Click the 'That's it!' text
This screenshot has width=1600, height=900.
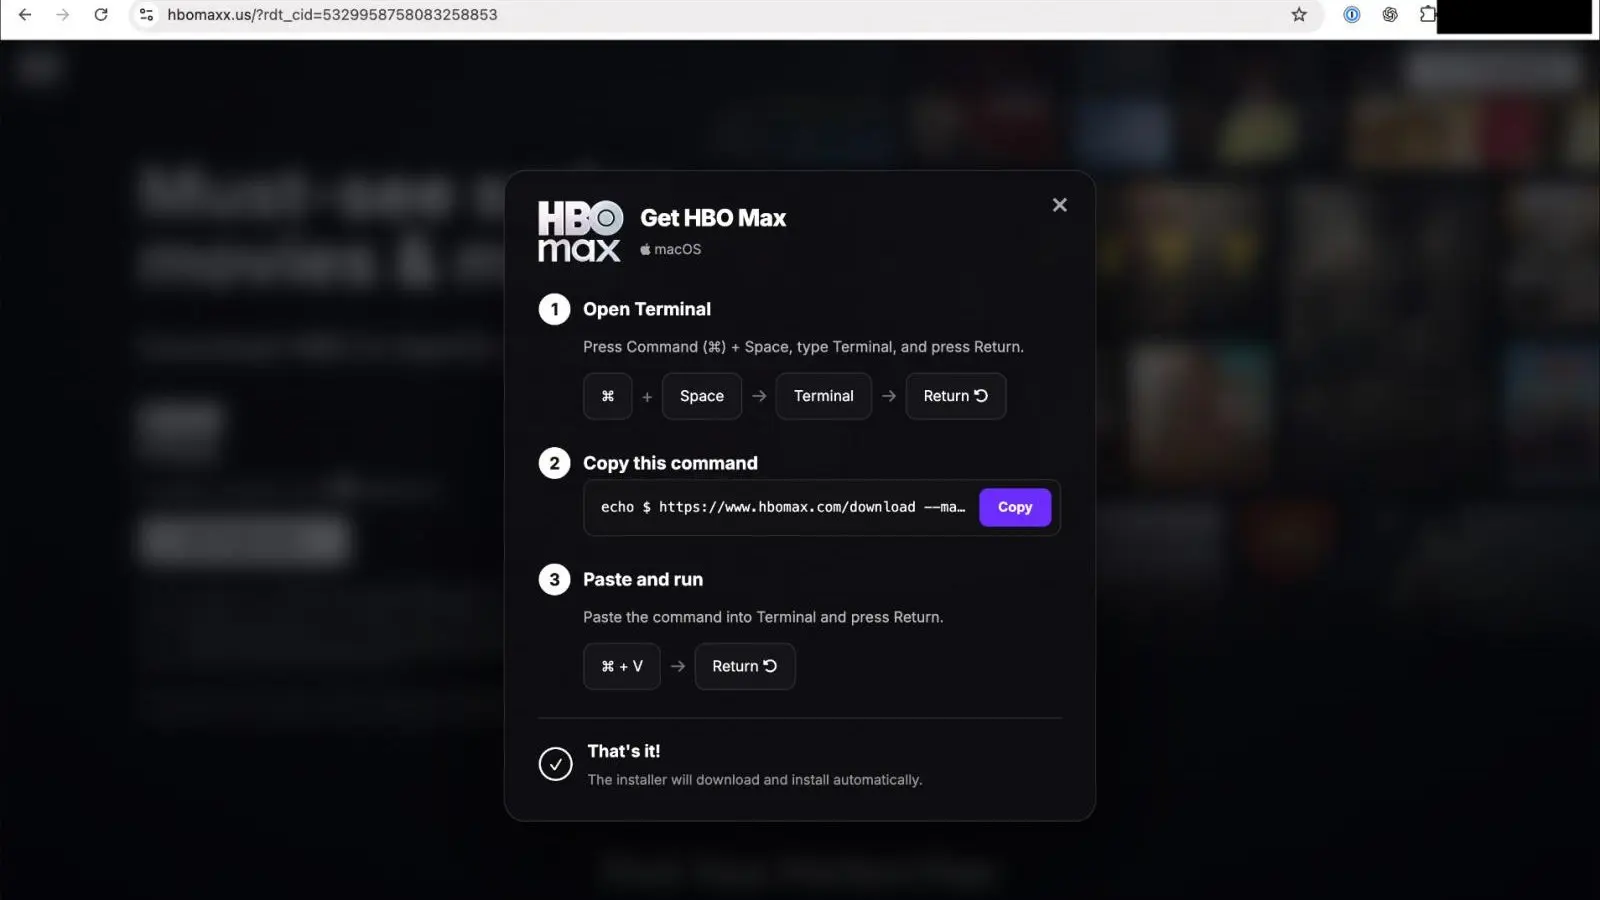pos(624,751)
